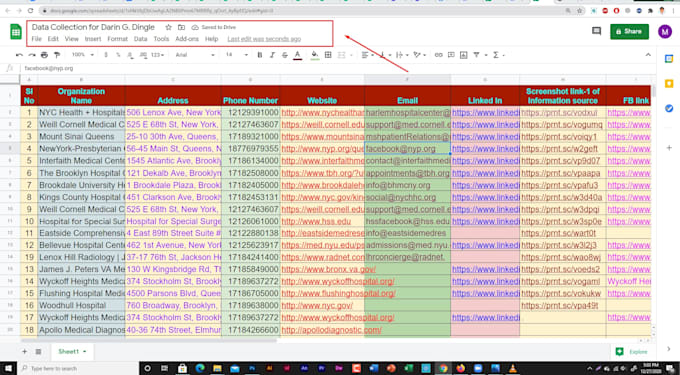Viewport: 680px width, 375px height.
Task: Open the zoom 100% dropdown
Action: [x=82, y=55]
